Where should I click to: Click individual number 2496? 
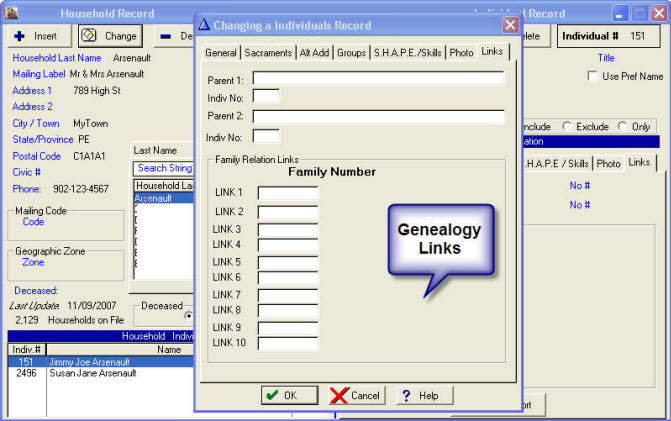[26, 373]
